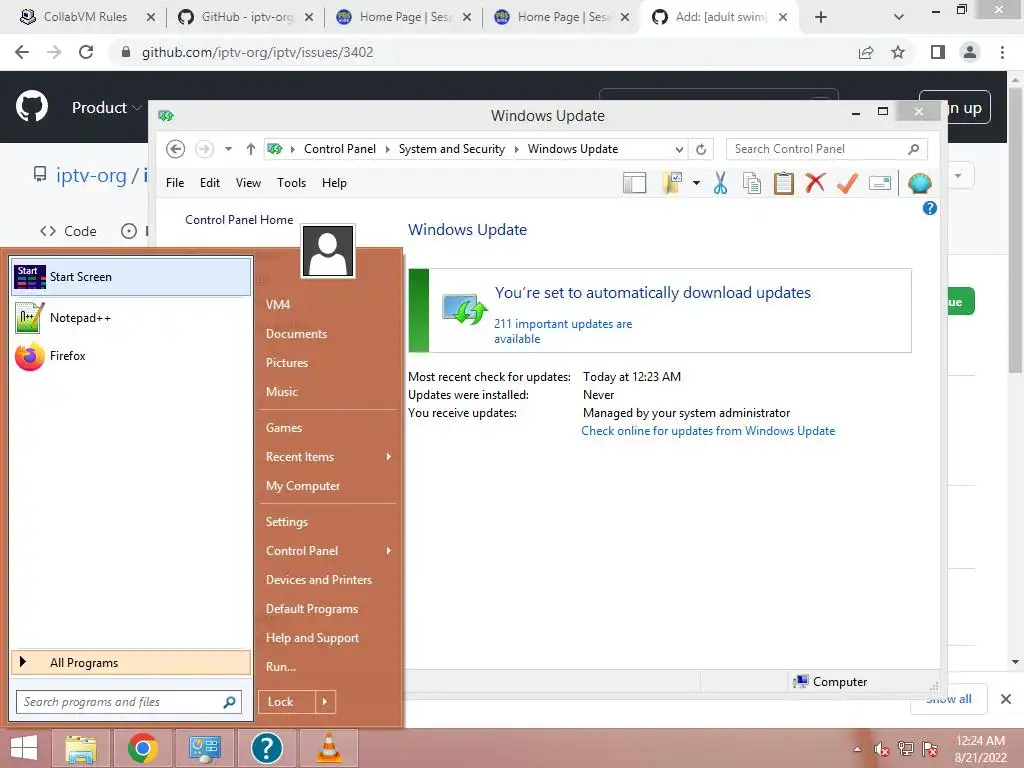This screenshot has height=768, width=1024.
Task: Open File Explorer from the taskbar
Action: (x=81, y=748)
